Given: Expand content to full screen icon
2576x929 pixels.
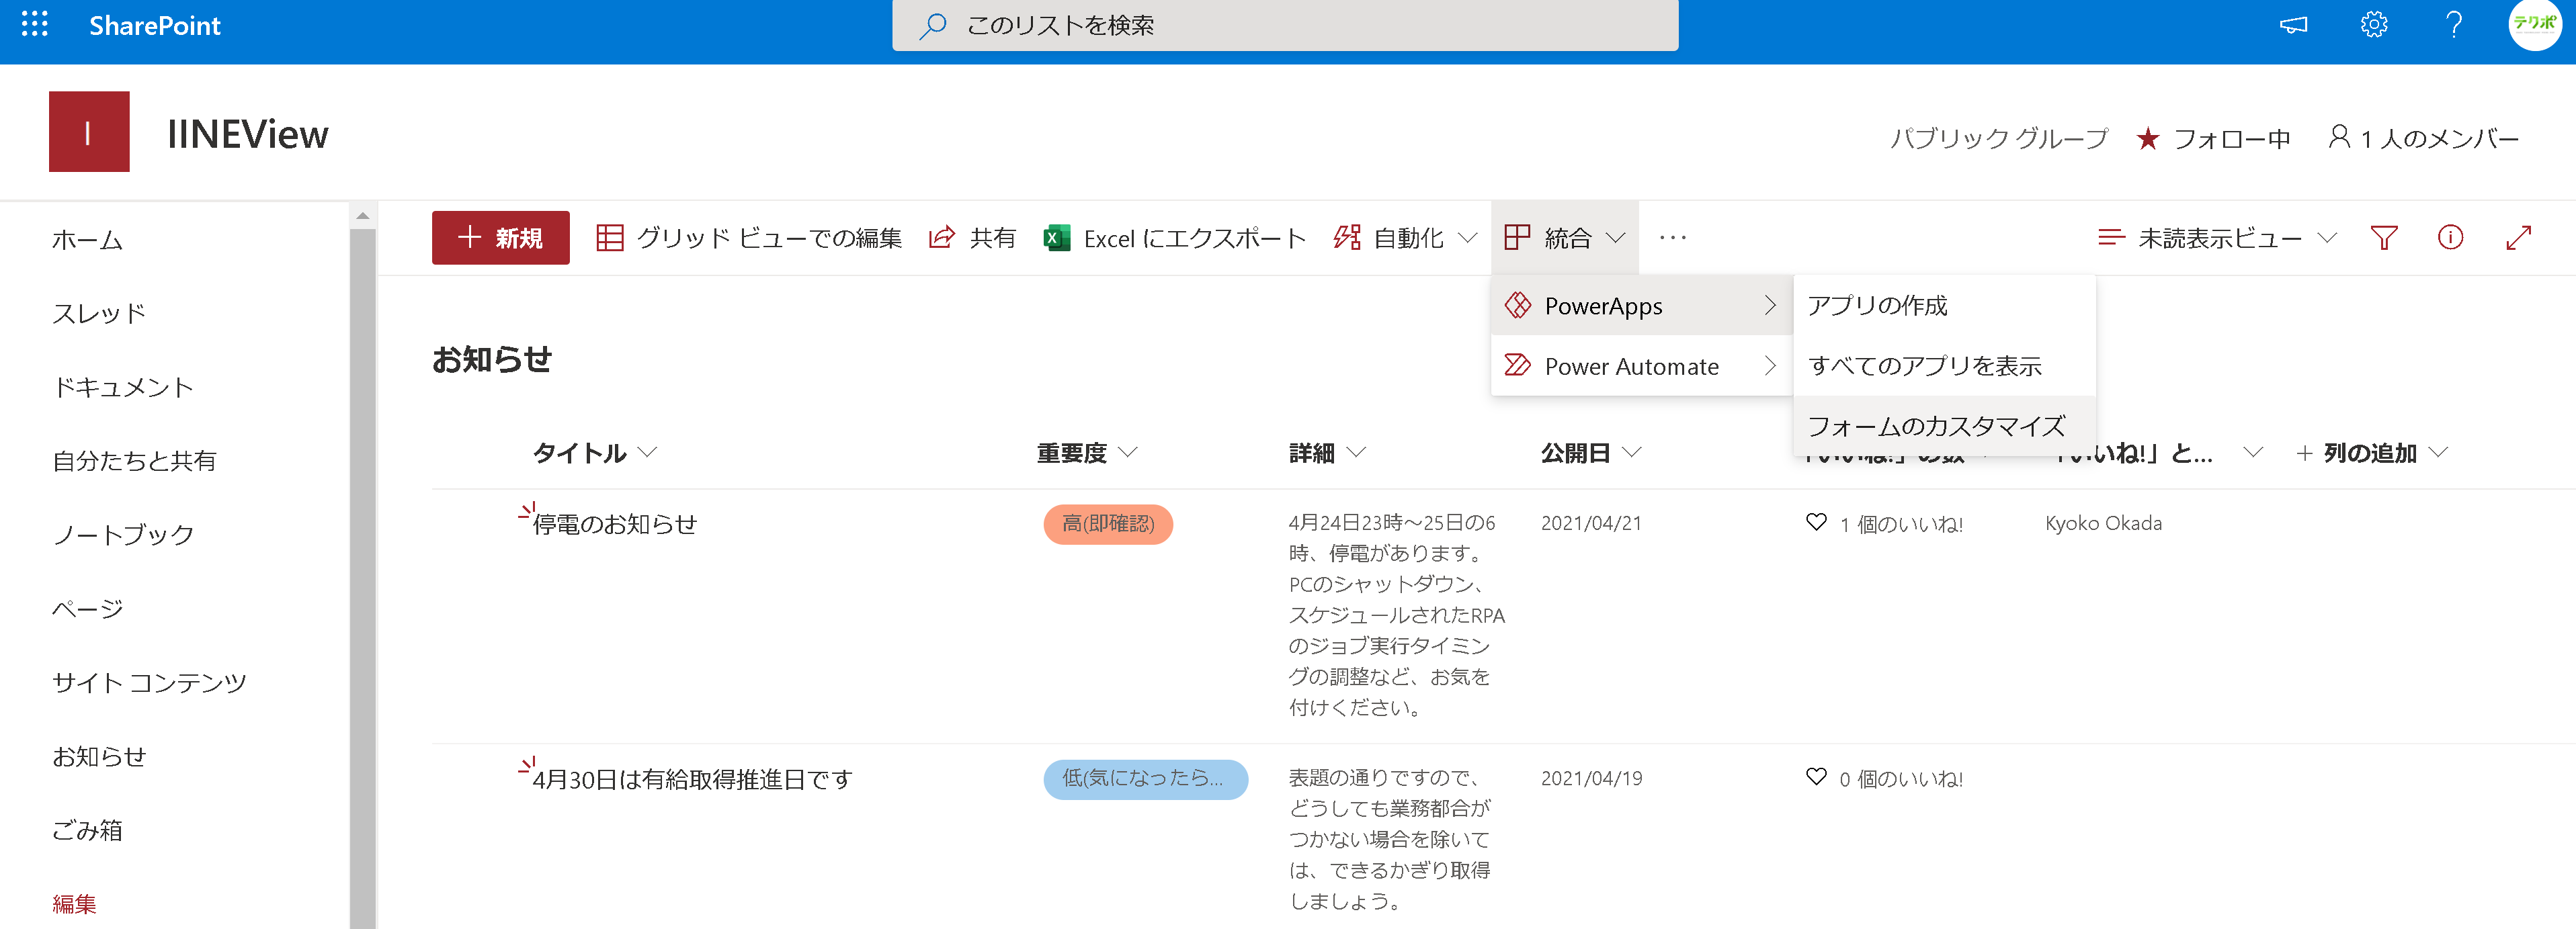Looking at the screenshot, I should tap(2518, 238).
